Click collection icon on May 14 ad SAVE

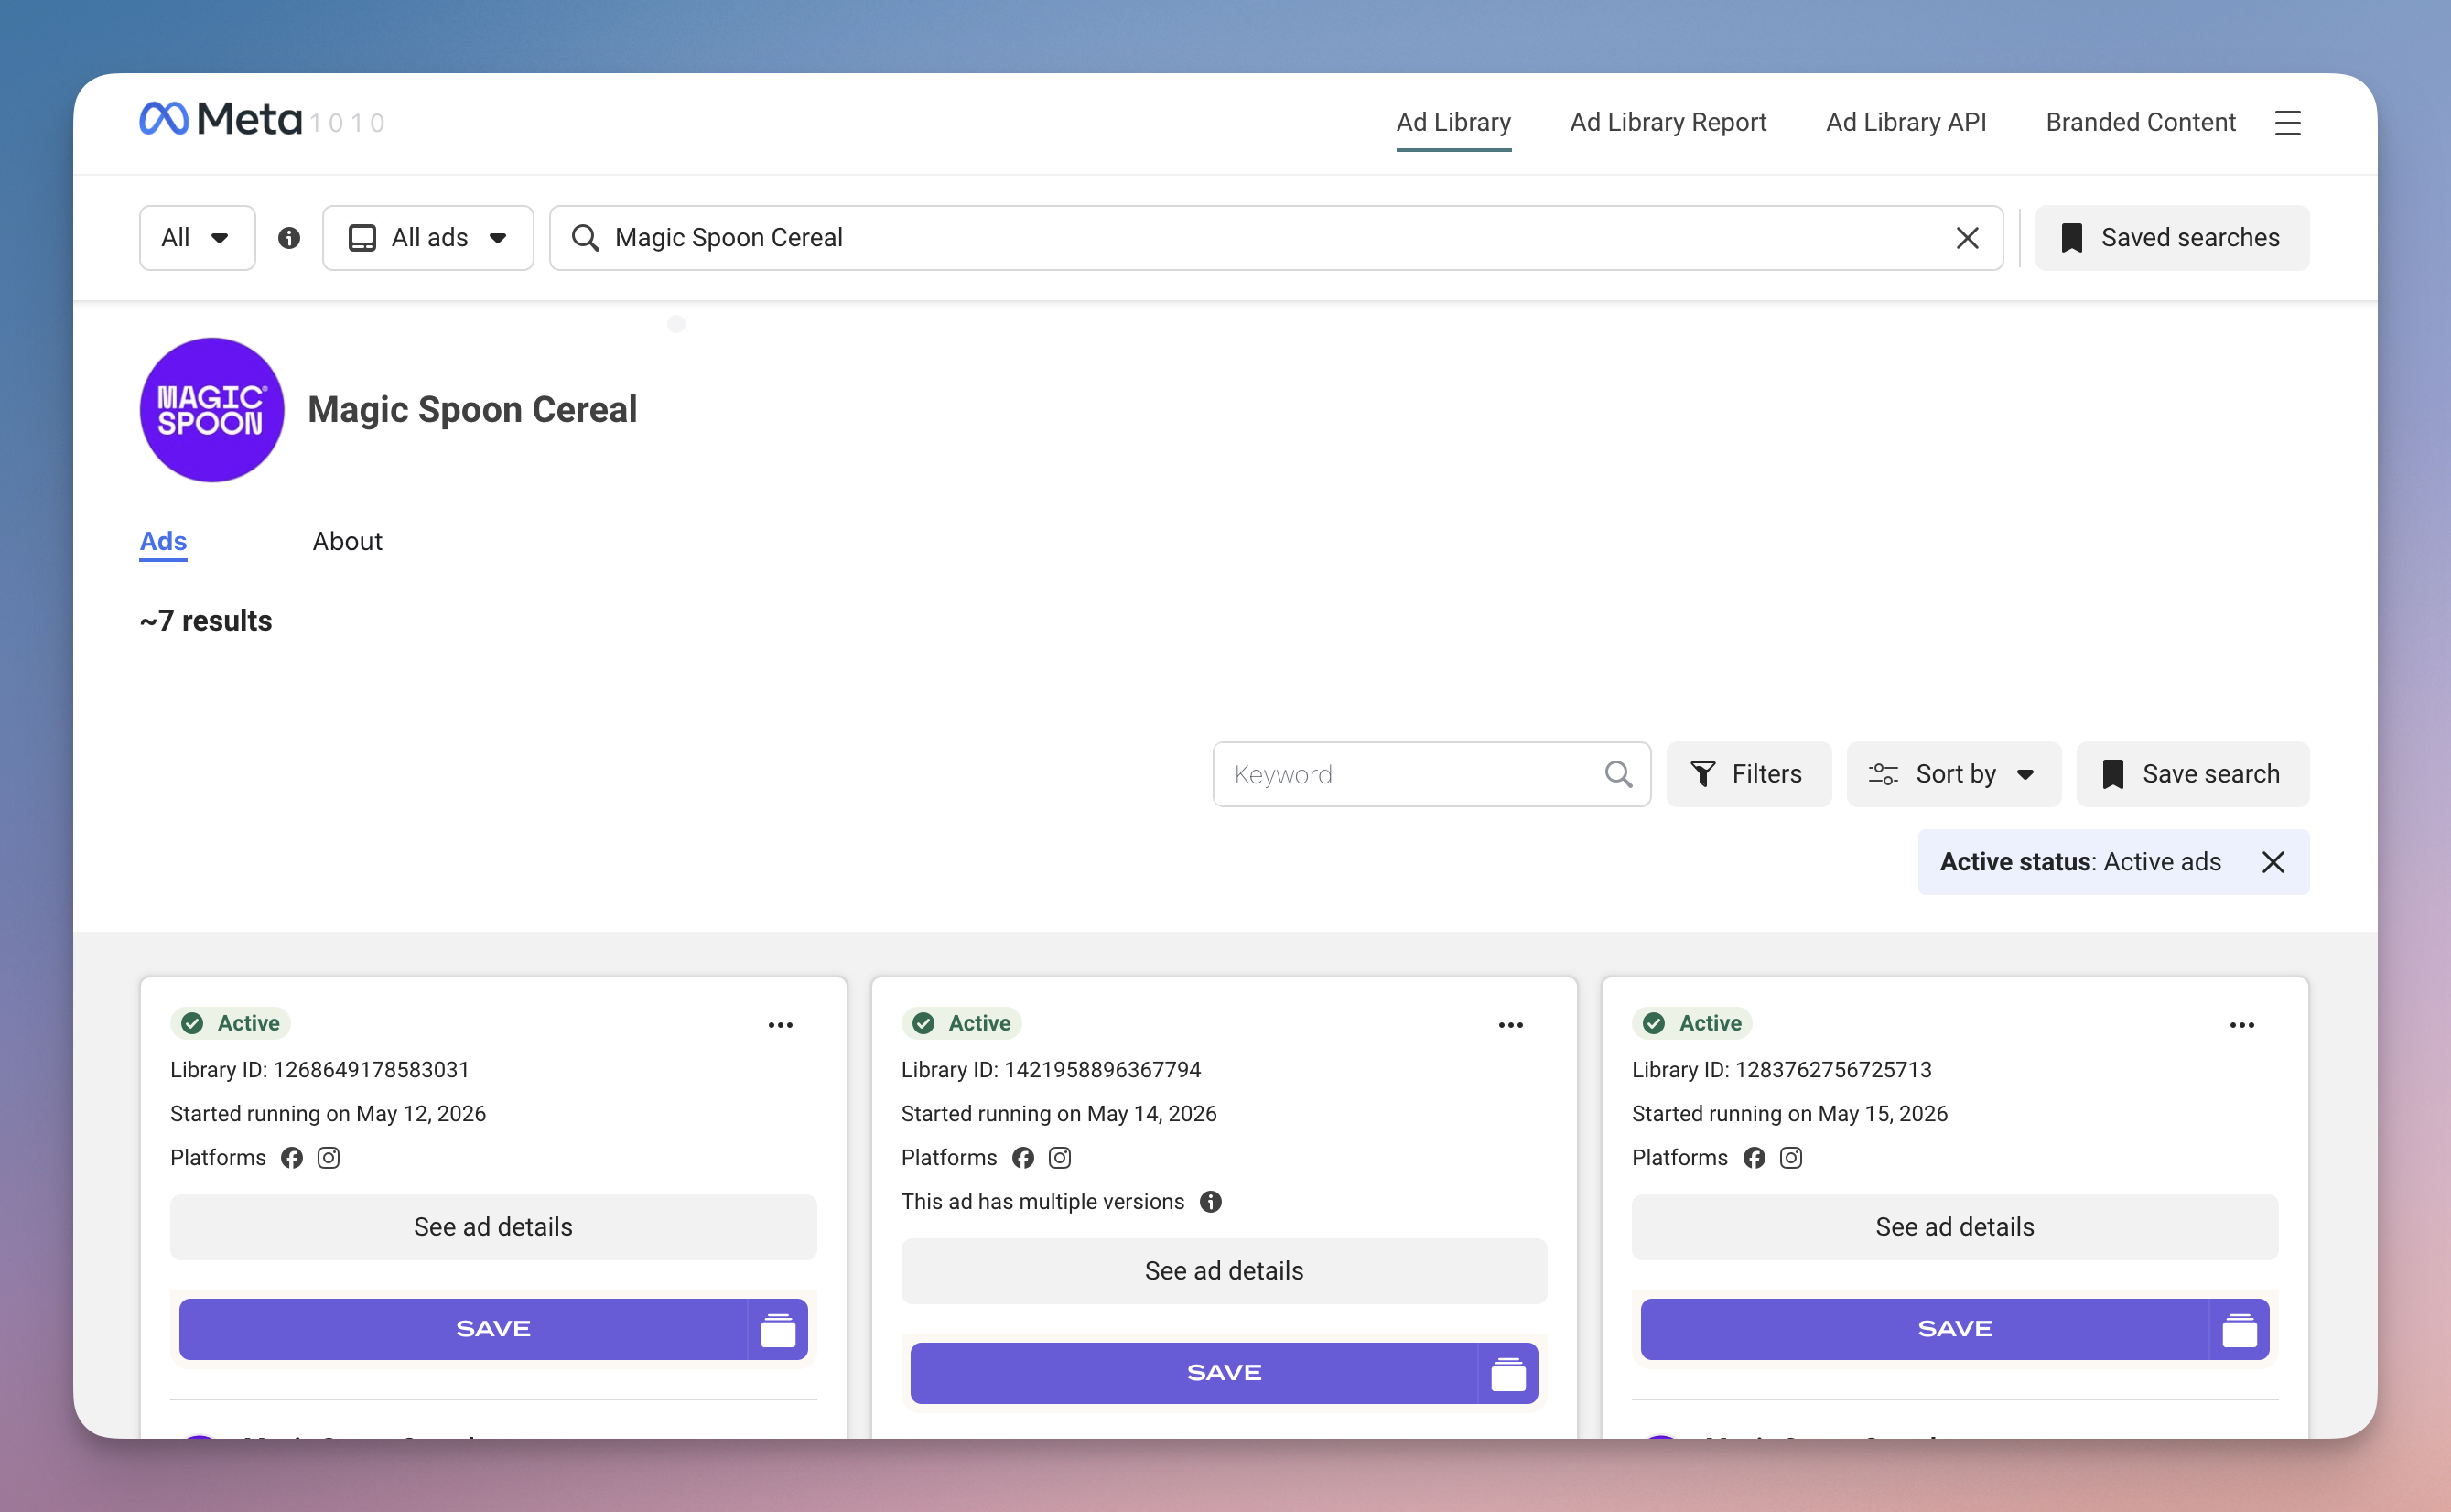pos(1508,1374)
